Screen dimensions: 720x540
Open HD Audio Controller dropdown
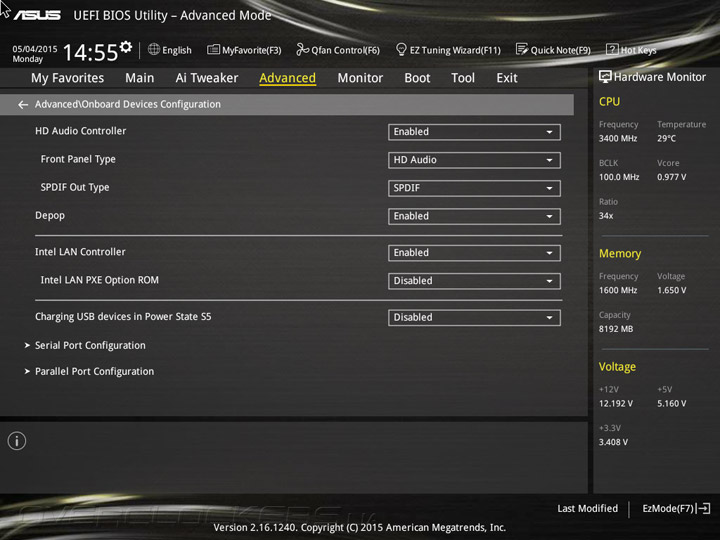point(474,132)
